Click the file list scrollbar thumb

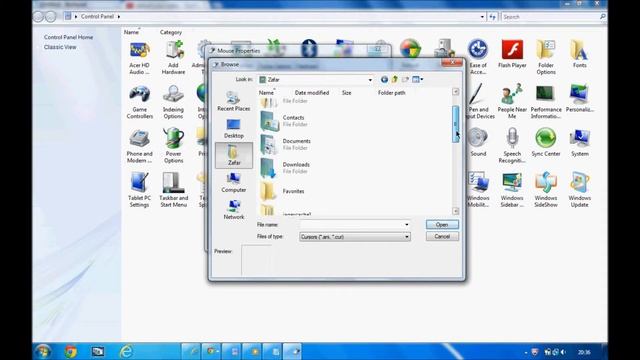(x=456, y=124)
